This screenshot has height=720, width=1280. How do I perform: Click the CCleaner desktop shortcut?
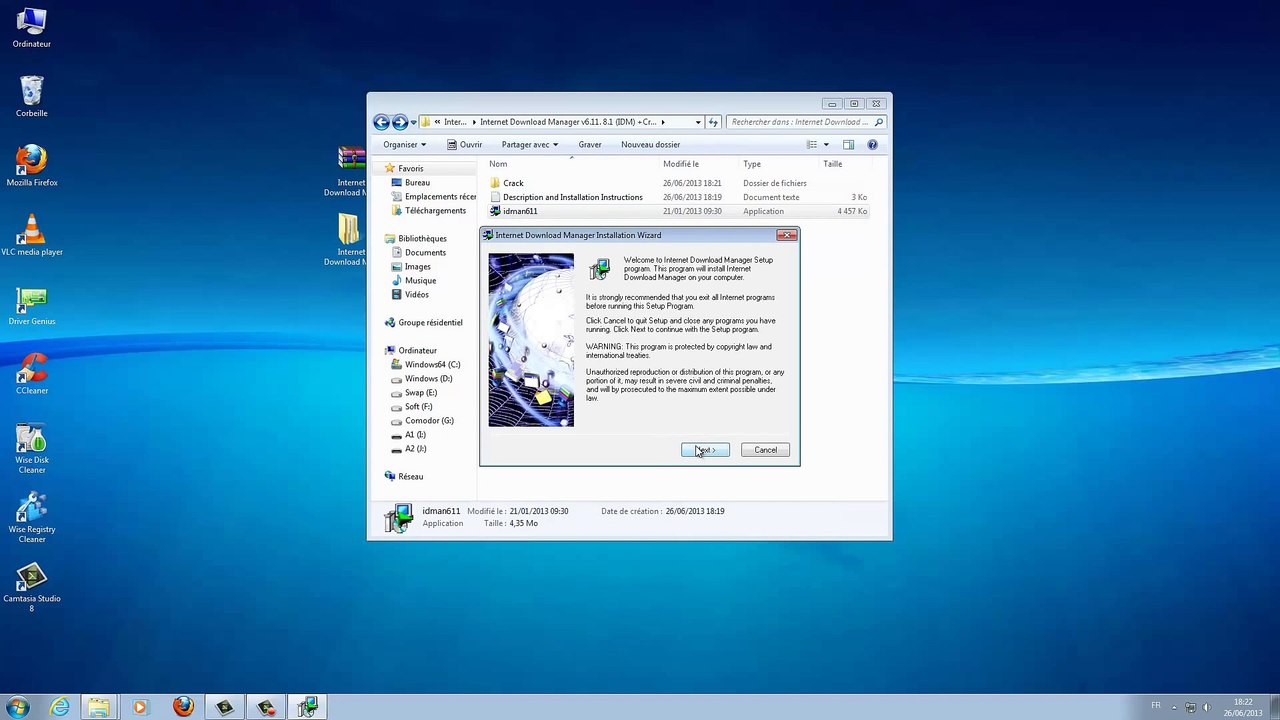tap(32, 373)
